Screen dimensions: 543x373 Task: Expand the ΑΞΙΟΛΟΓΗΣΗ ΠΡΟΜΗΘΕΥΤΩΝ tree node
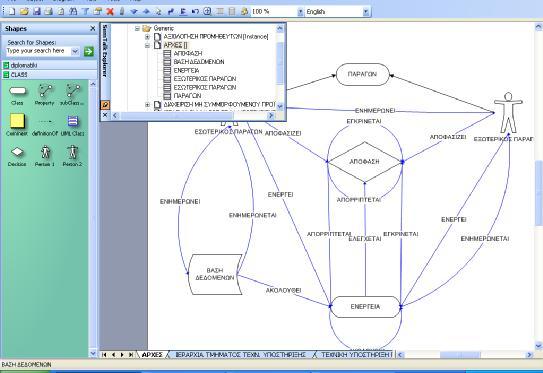(x=147, y=37)
